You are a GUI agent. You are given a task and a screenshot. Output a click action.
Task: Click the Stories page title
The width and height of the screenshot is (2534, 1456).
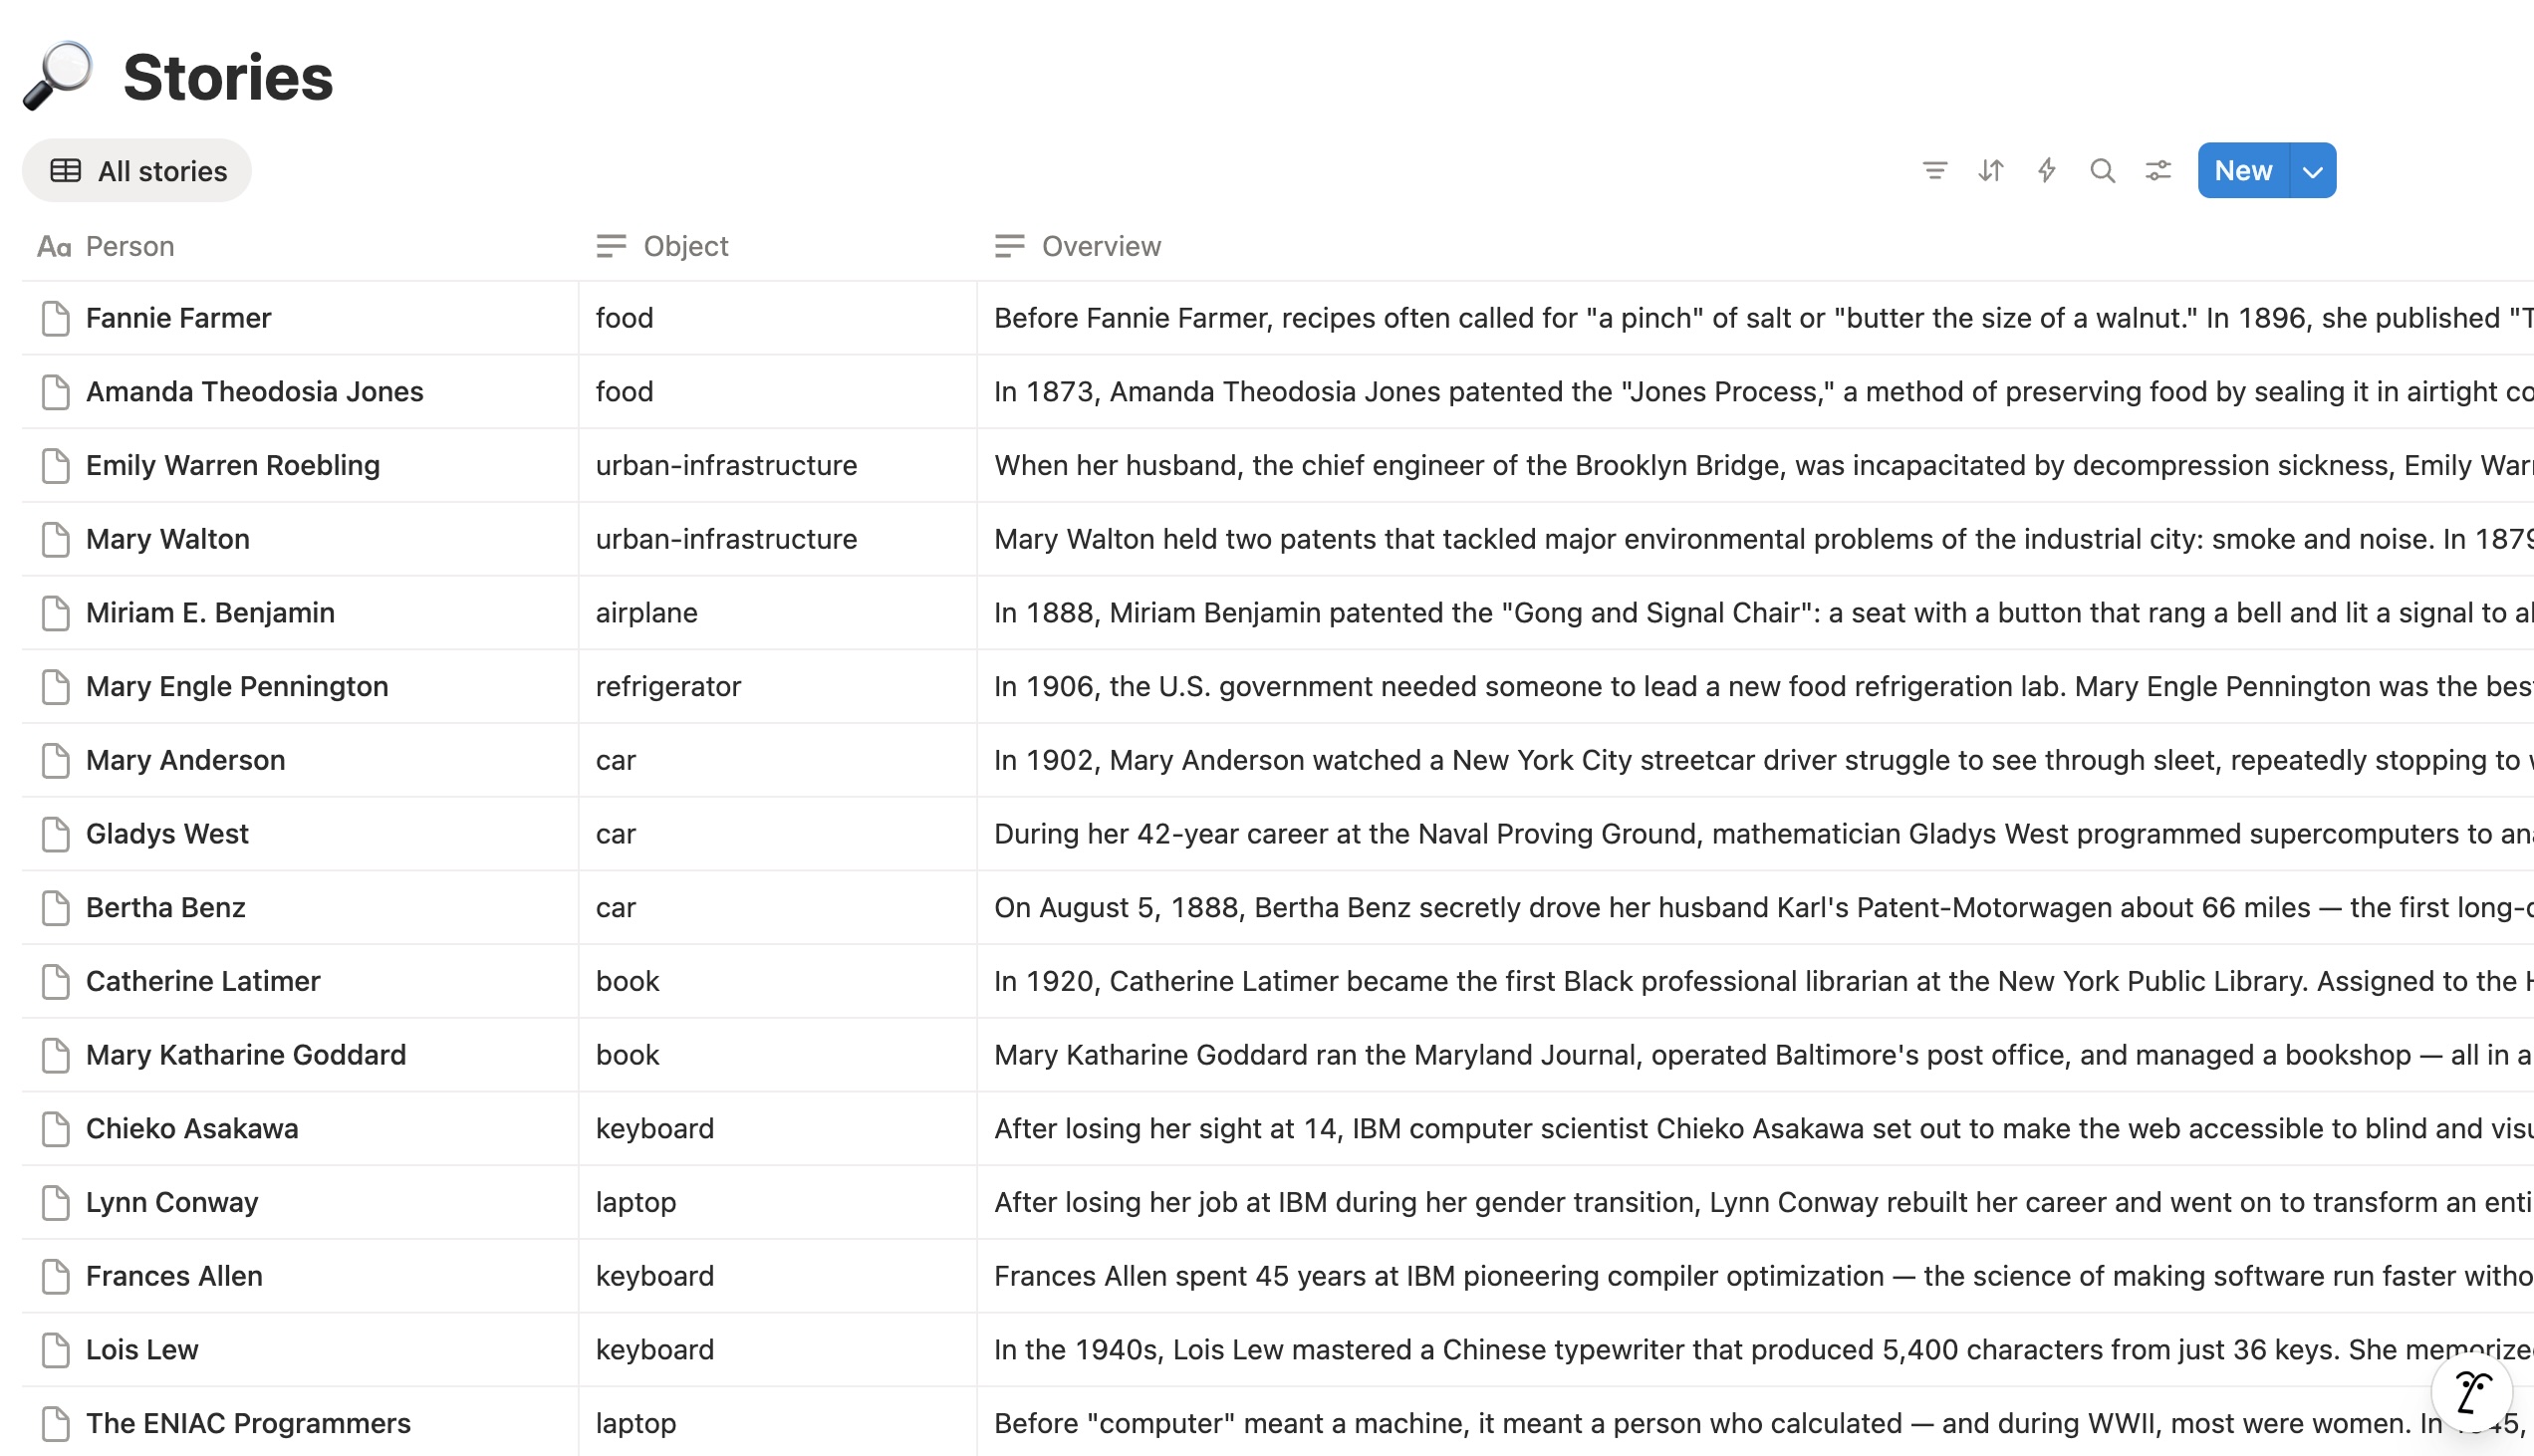pos(228,78)
